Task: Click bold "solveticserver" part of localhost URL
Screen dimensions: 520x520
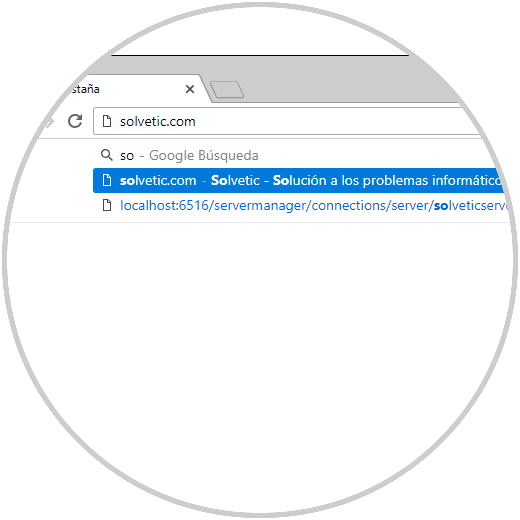Action: click(x=471, y=206)
